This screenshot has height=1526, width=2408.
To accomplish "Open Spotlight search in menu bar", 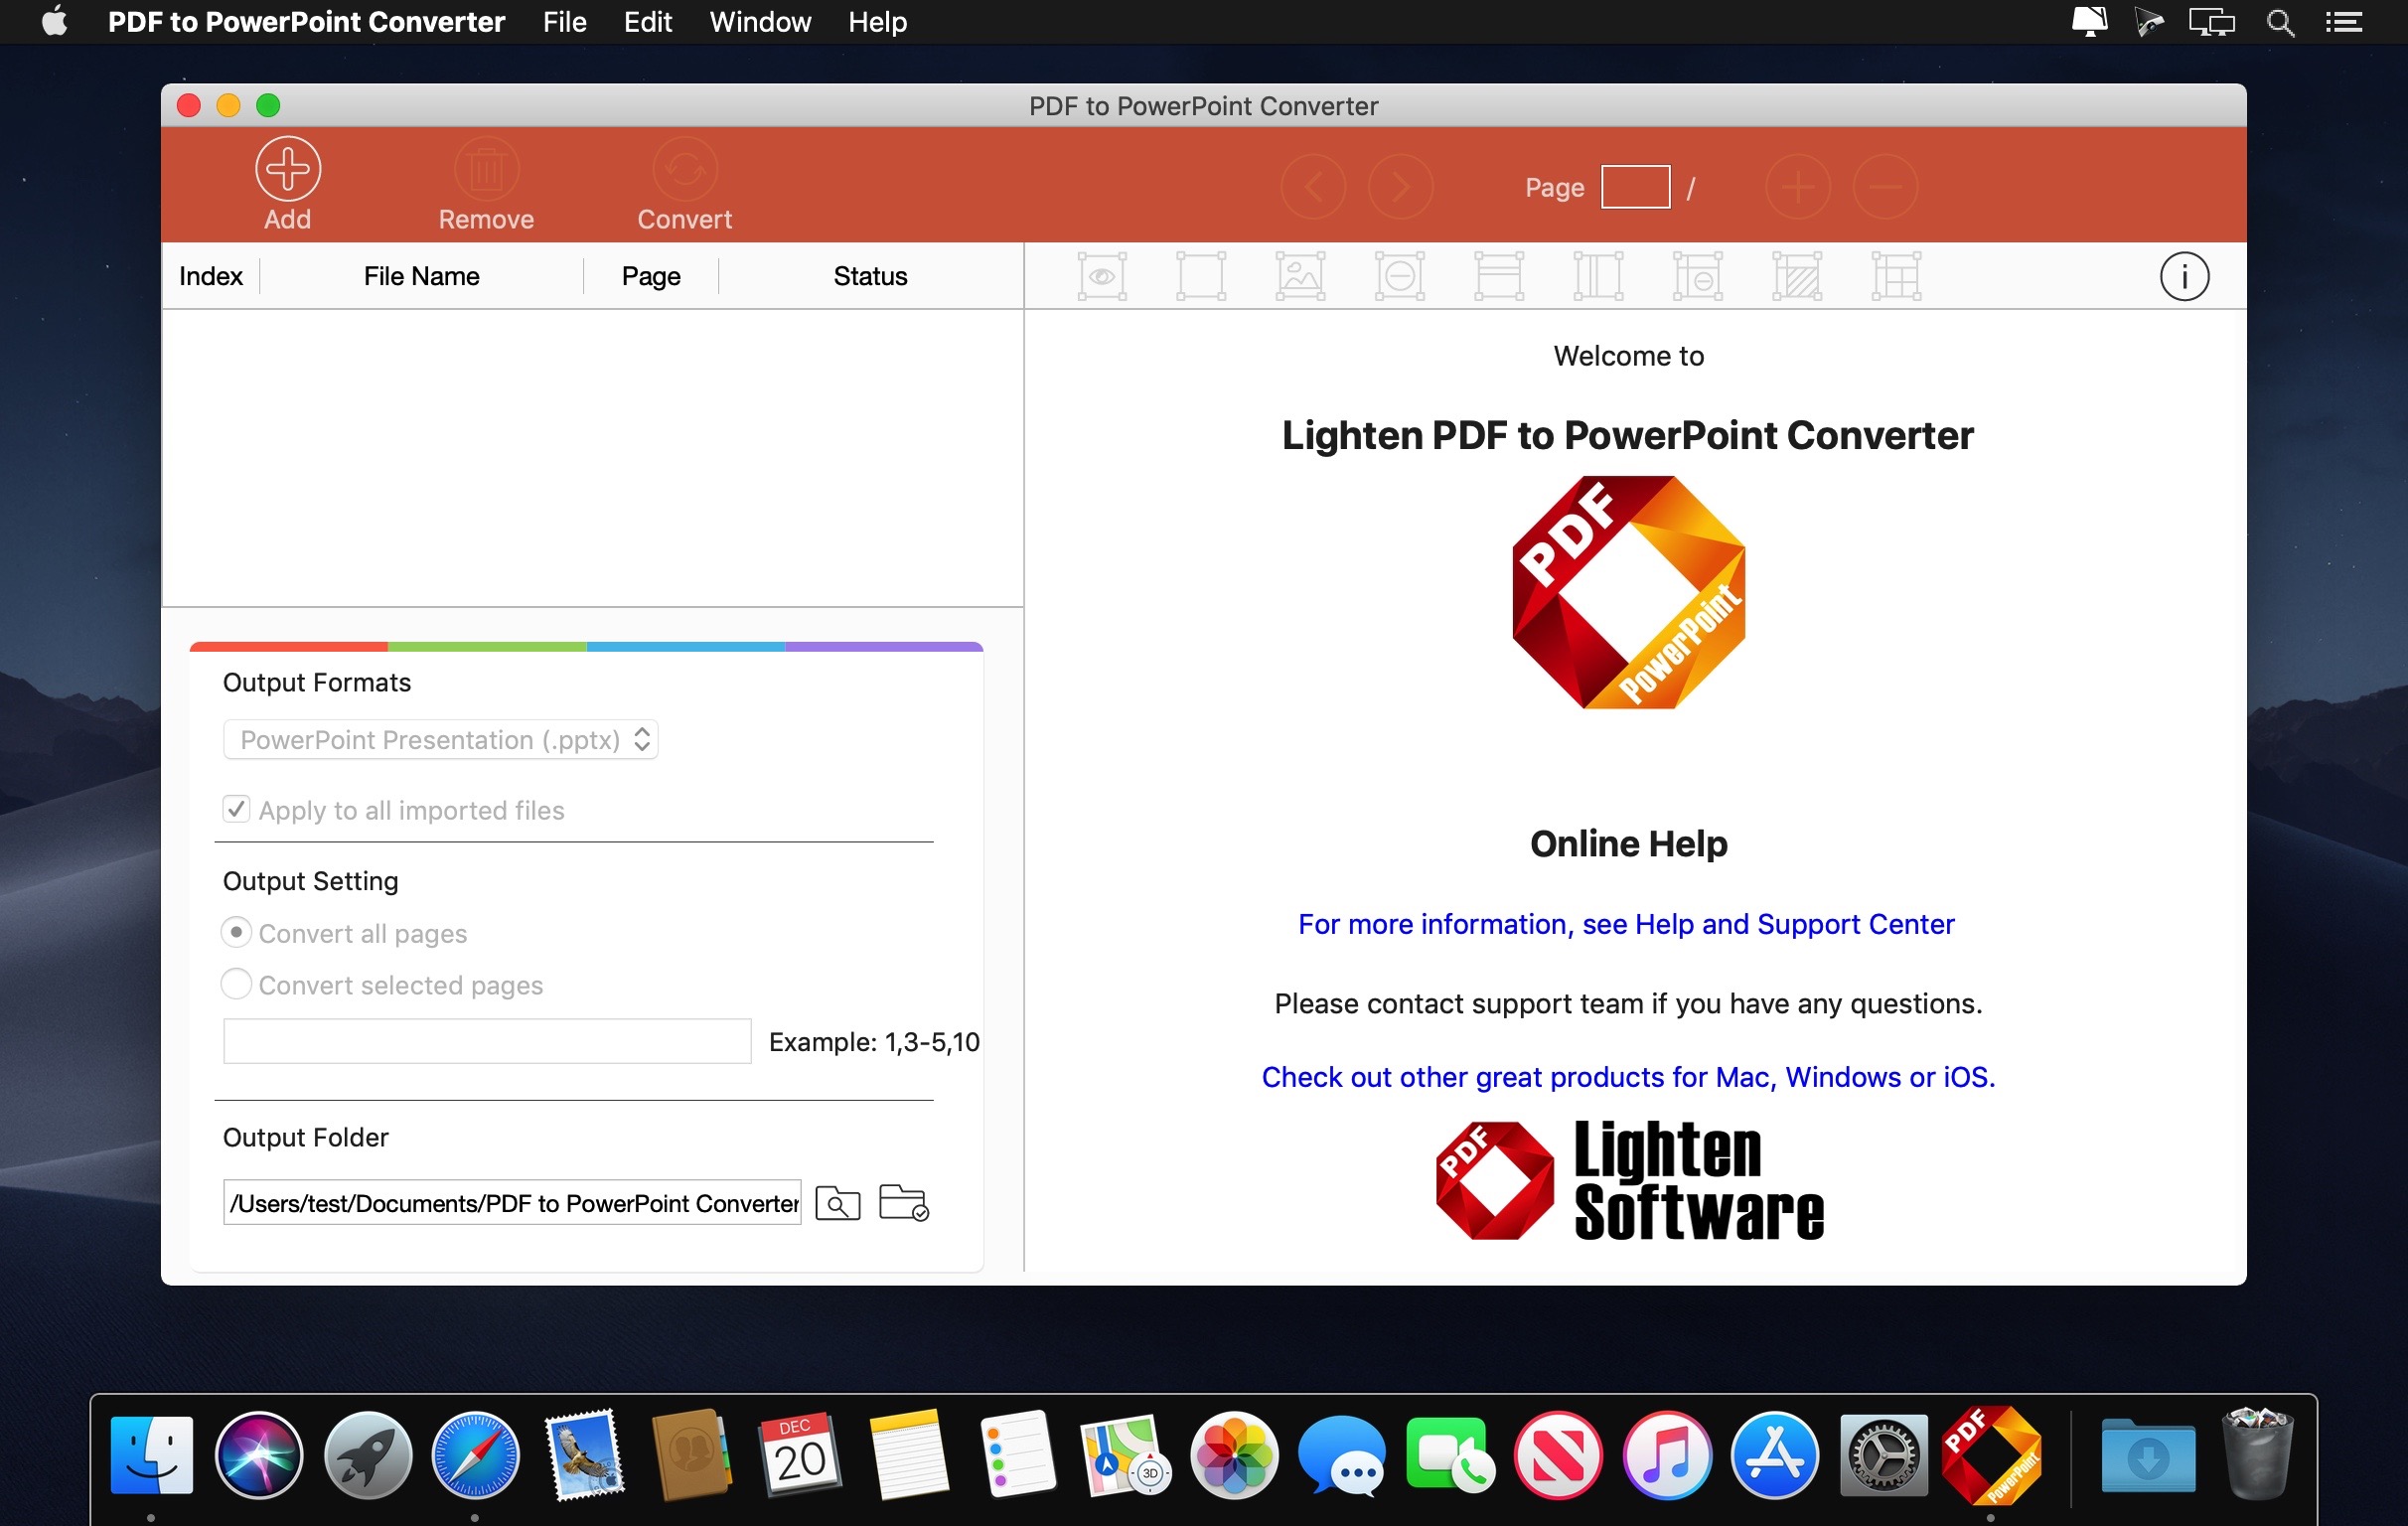I will tap(2280, 22).
